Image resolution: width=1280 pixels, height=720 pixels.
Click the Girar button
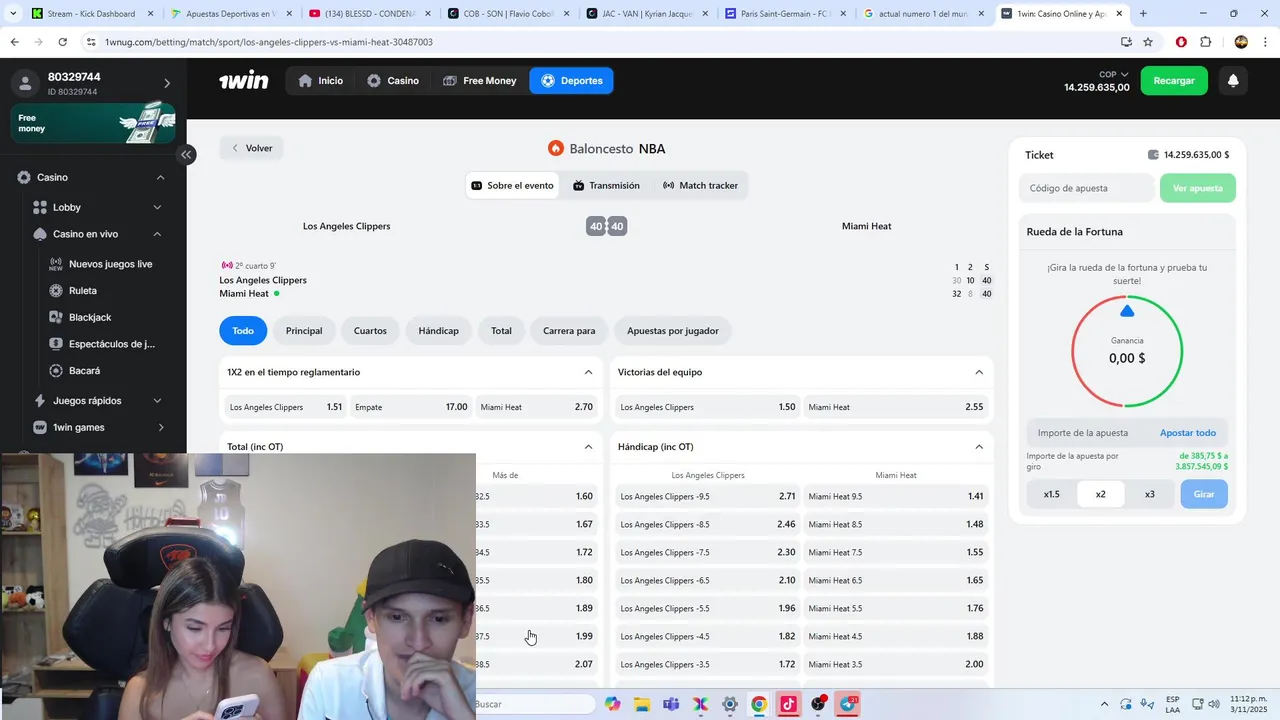coord(1204,494)
